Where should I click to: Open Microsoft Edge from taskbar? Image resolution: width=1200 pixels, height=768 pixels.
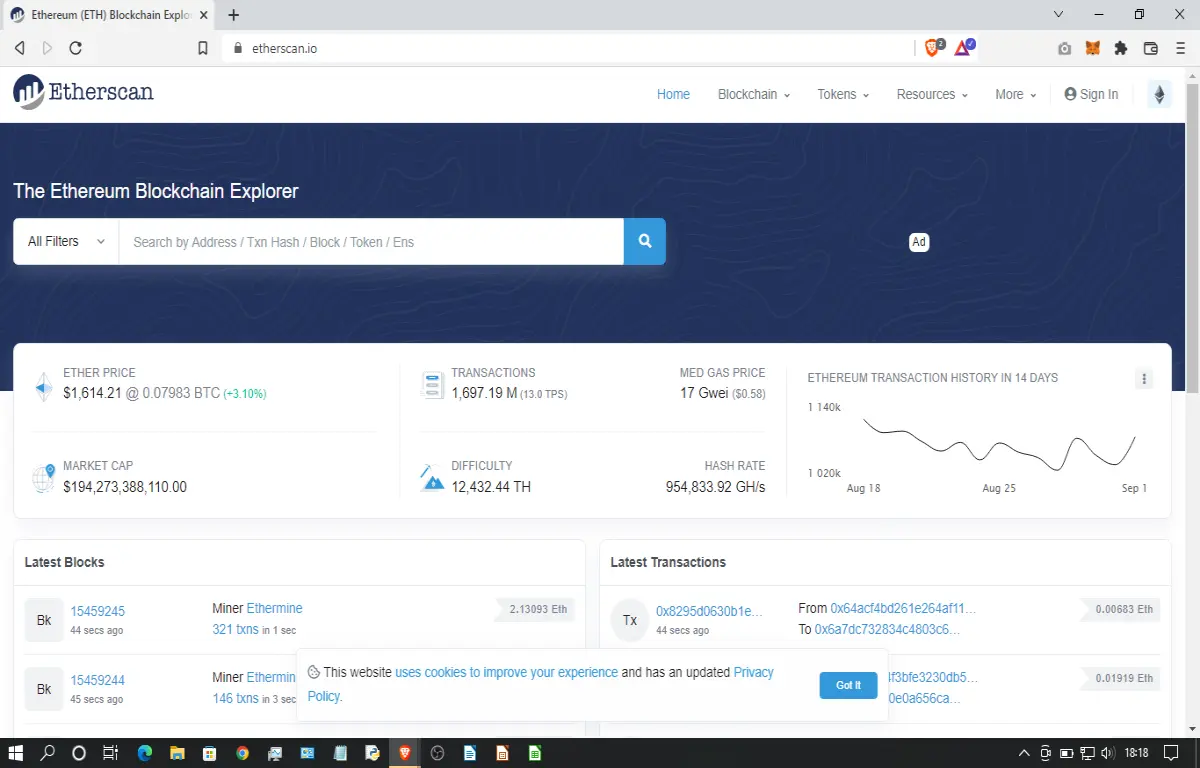144,753
